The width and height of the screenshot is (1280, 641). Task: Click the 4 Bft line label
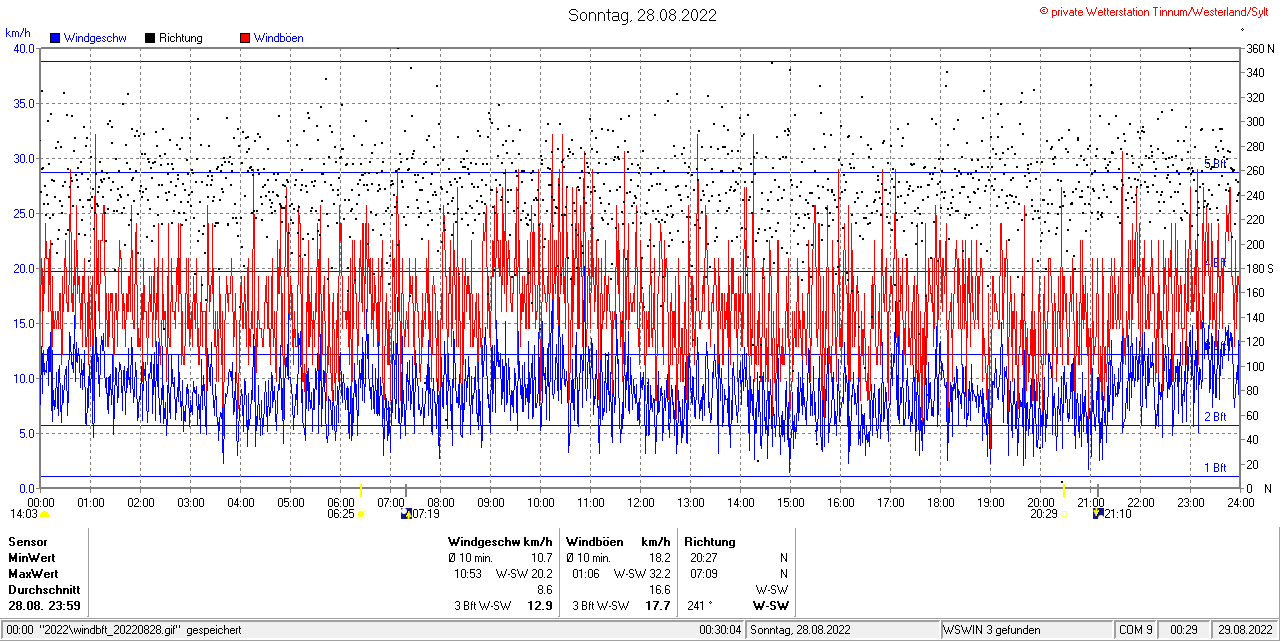[x=1214, y=262]
